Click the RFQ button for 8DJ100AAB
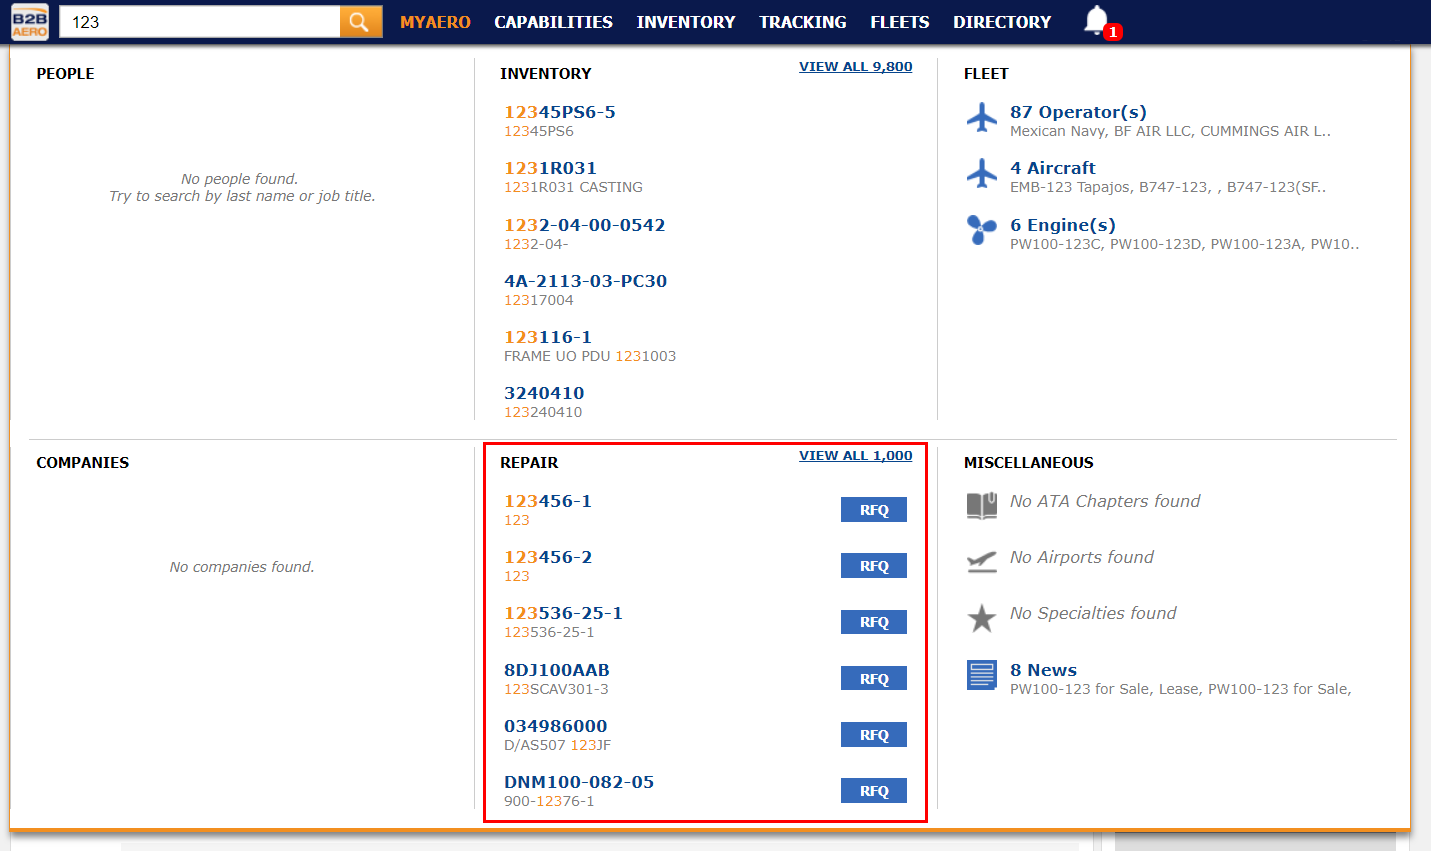Image resolution: width=1431 pixels, height=851 pixels. pyautogui.click(x=874, y=679)
